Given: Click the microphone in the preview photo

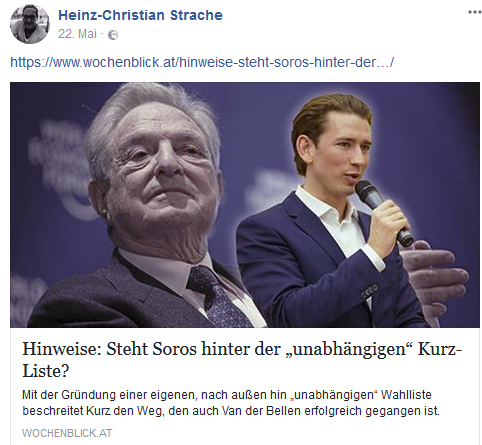Looking at the screenshot, I should 383,213.
